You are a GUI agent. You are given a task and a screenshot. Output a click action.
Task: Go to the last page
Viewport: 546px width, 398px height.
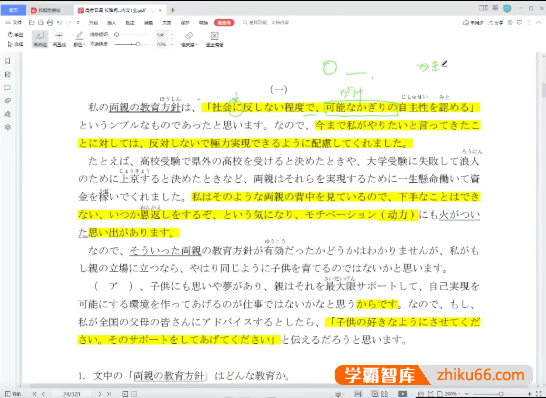[109, 394]
